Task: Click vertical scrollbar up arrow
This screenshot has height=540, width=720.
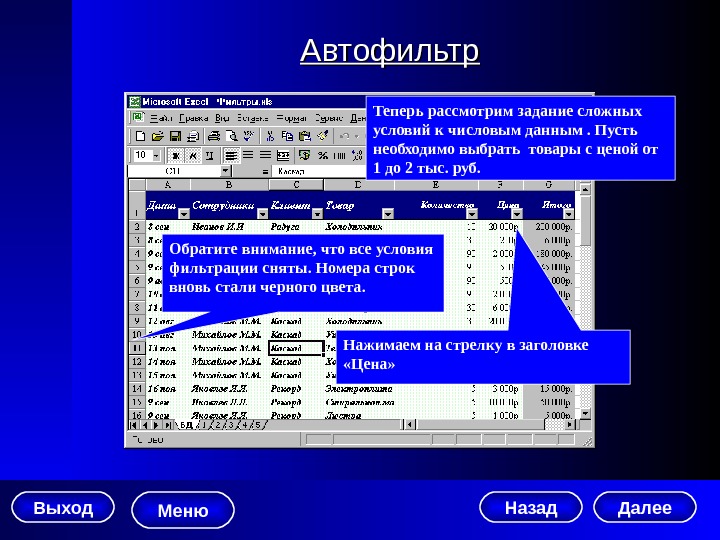Action: [585, 188]
